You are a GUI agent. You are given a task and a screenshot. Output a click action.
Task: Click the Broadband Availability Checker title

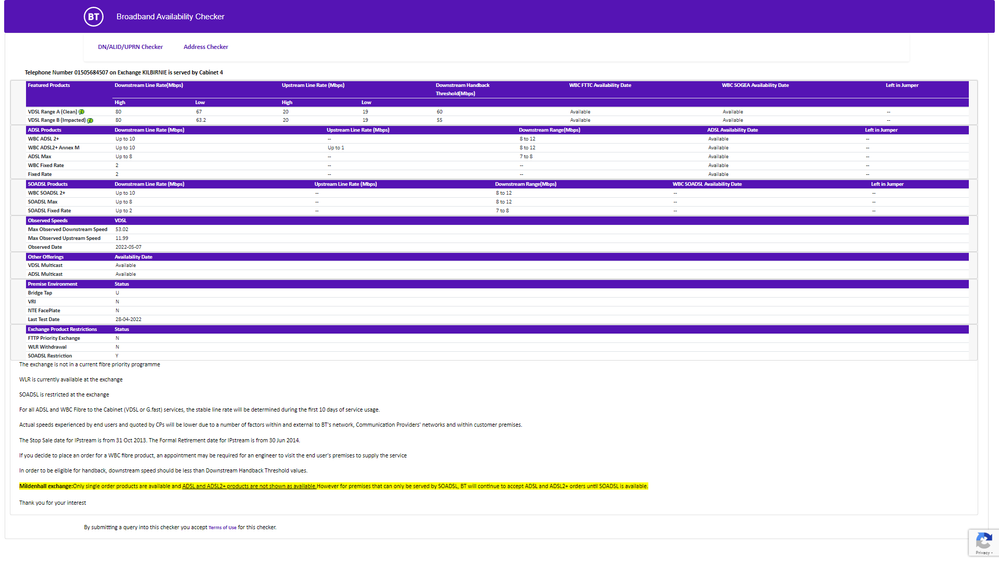coord(170,17)
